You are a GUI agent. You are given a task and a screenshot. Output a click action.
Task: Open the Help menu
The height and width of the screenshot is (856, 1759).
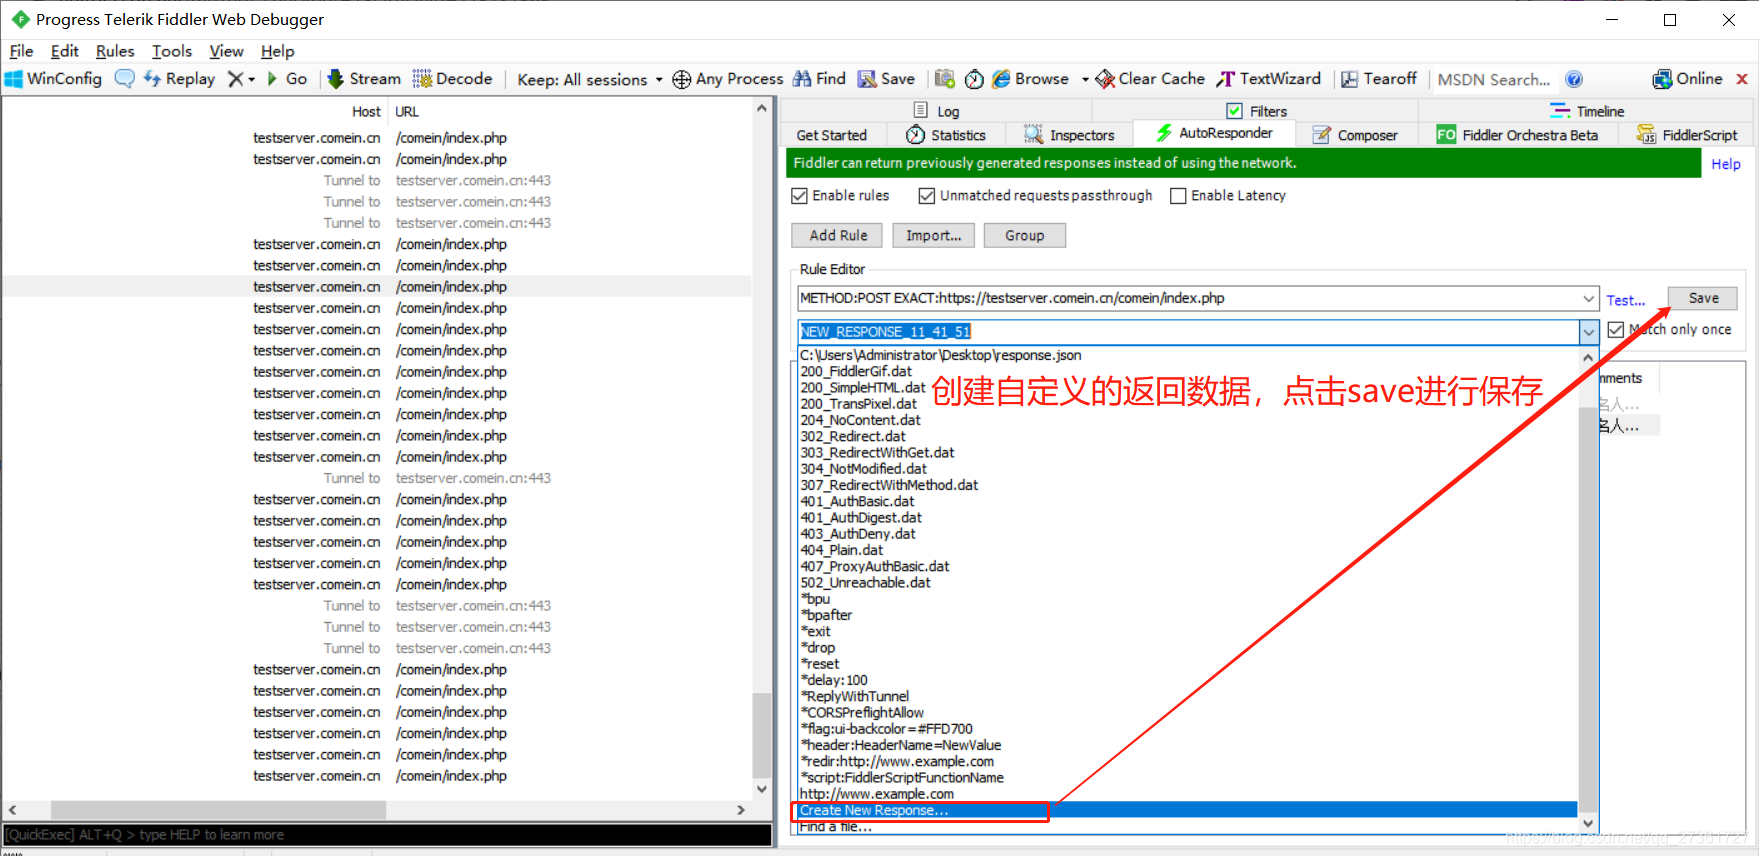[278, 51]
